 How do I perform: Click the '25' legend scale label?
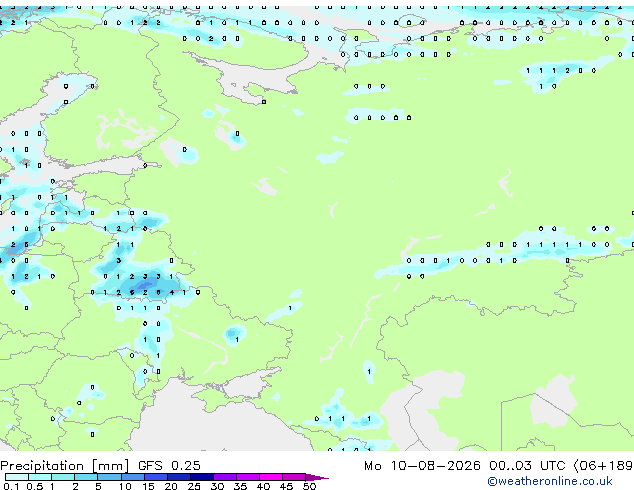pyautogui.click(x=194, y=486)
